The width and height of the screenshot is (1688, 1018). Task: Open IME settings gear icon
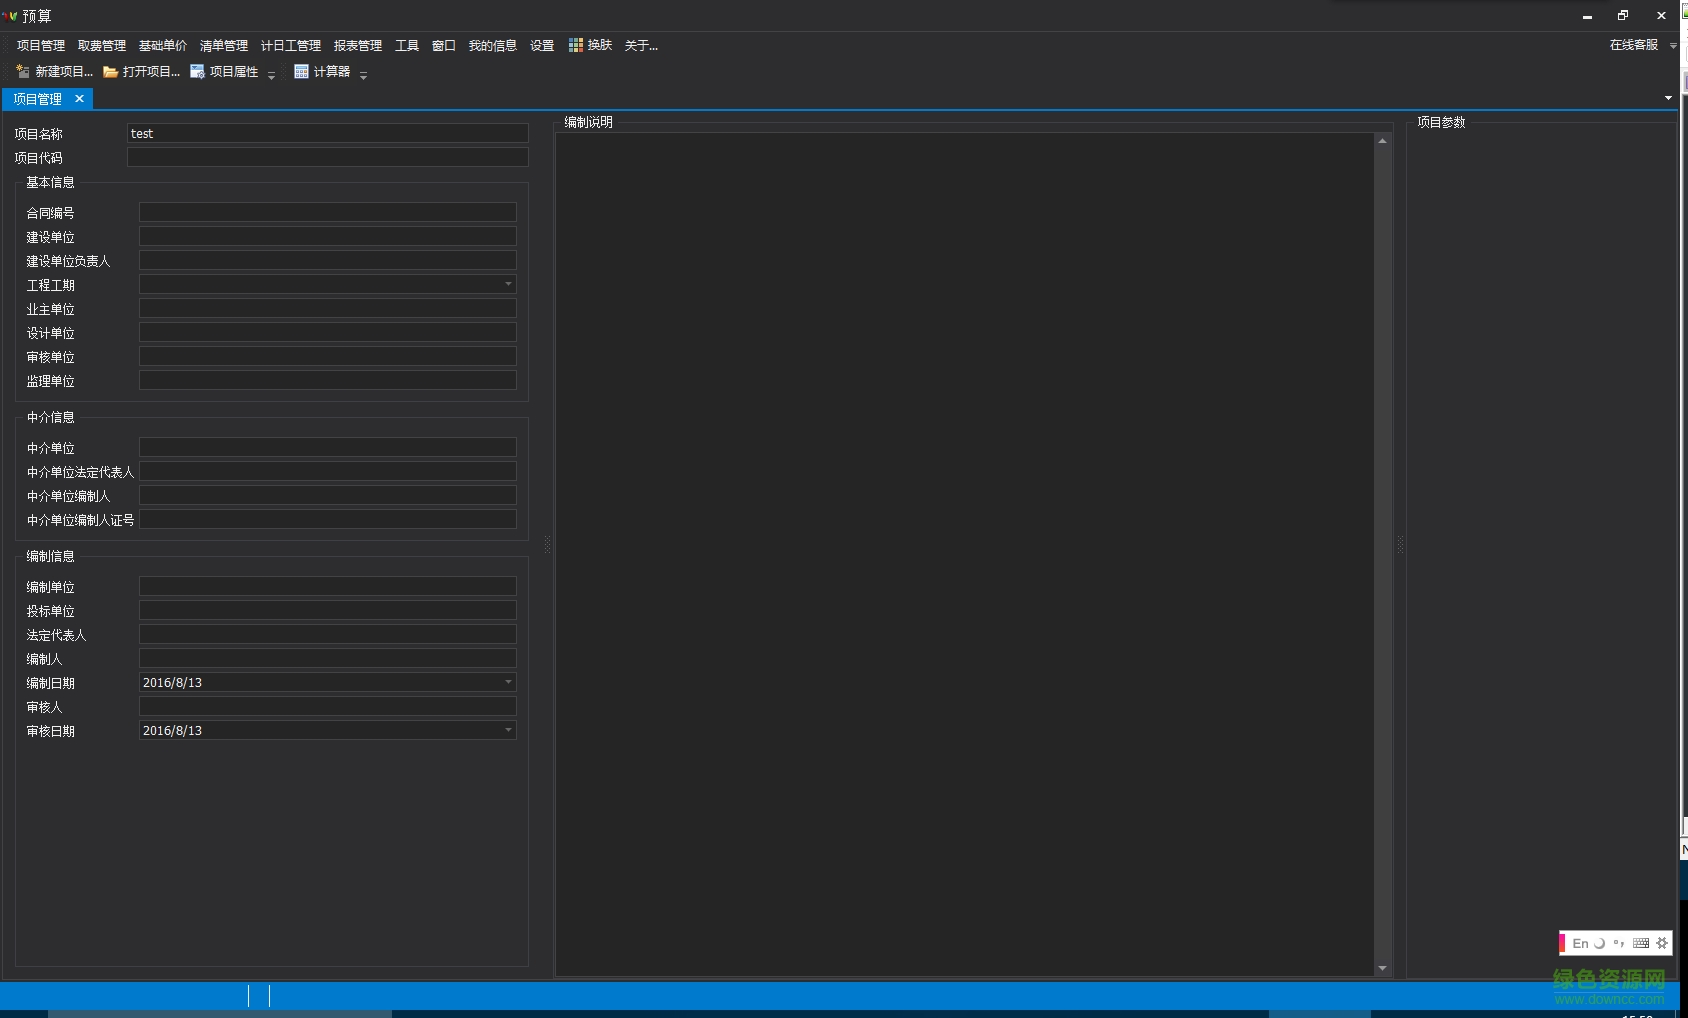pyautogui.click(x=1662, y=943)
